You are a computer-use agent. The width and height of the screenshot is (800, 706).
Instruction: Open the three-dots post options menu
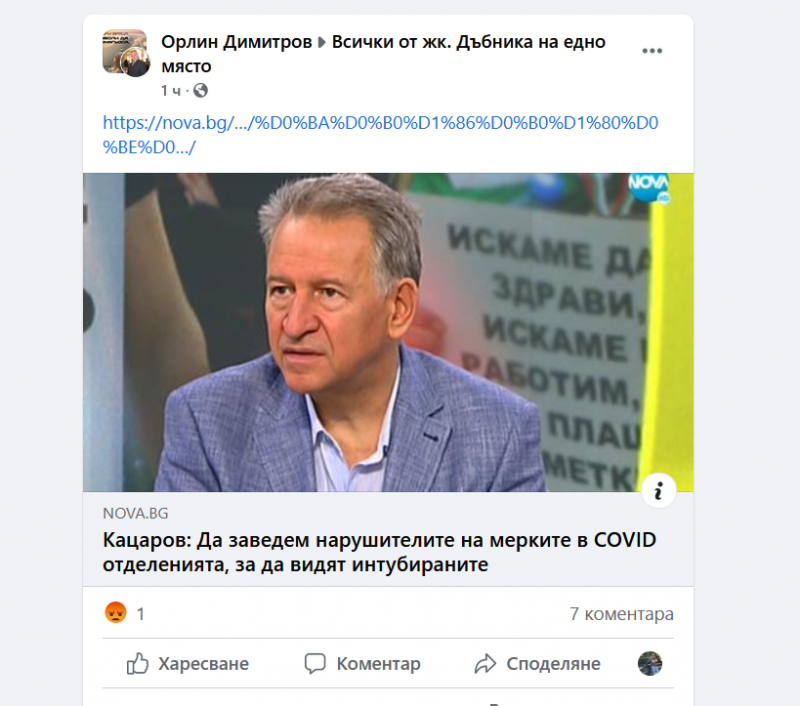[x=652, y=51]
